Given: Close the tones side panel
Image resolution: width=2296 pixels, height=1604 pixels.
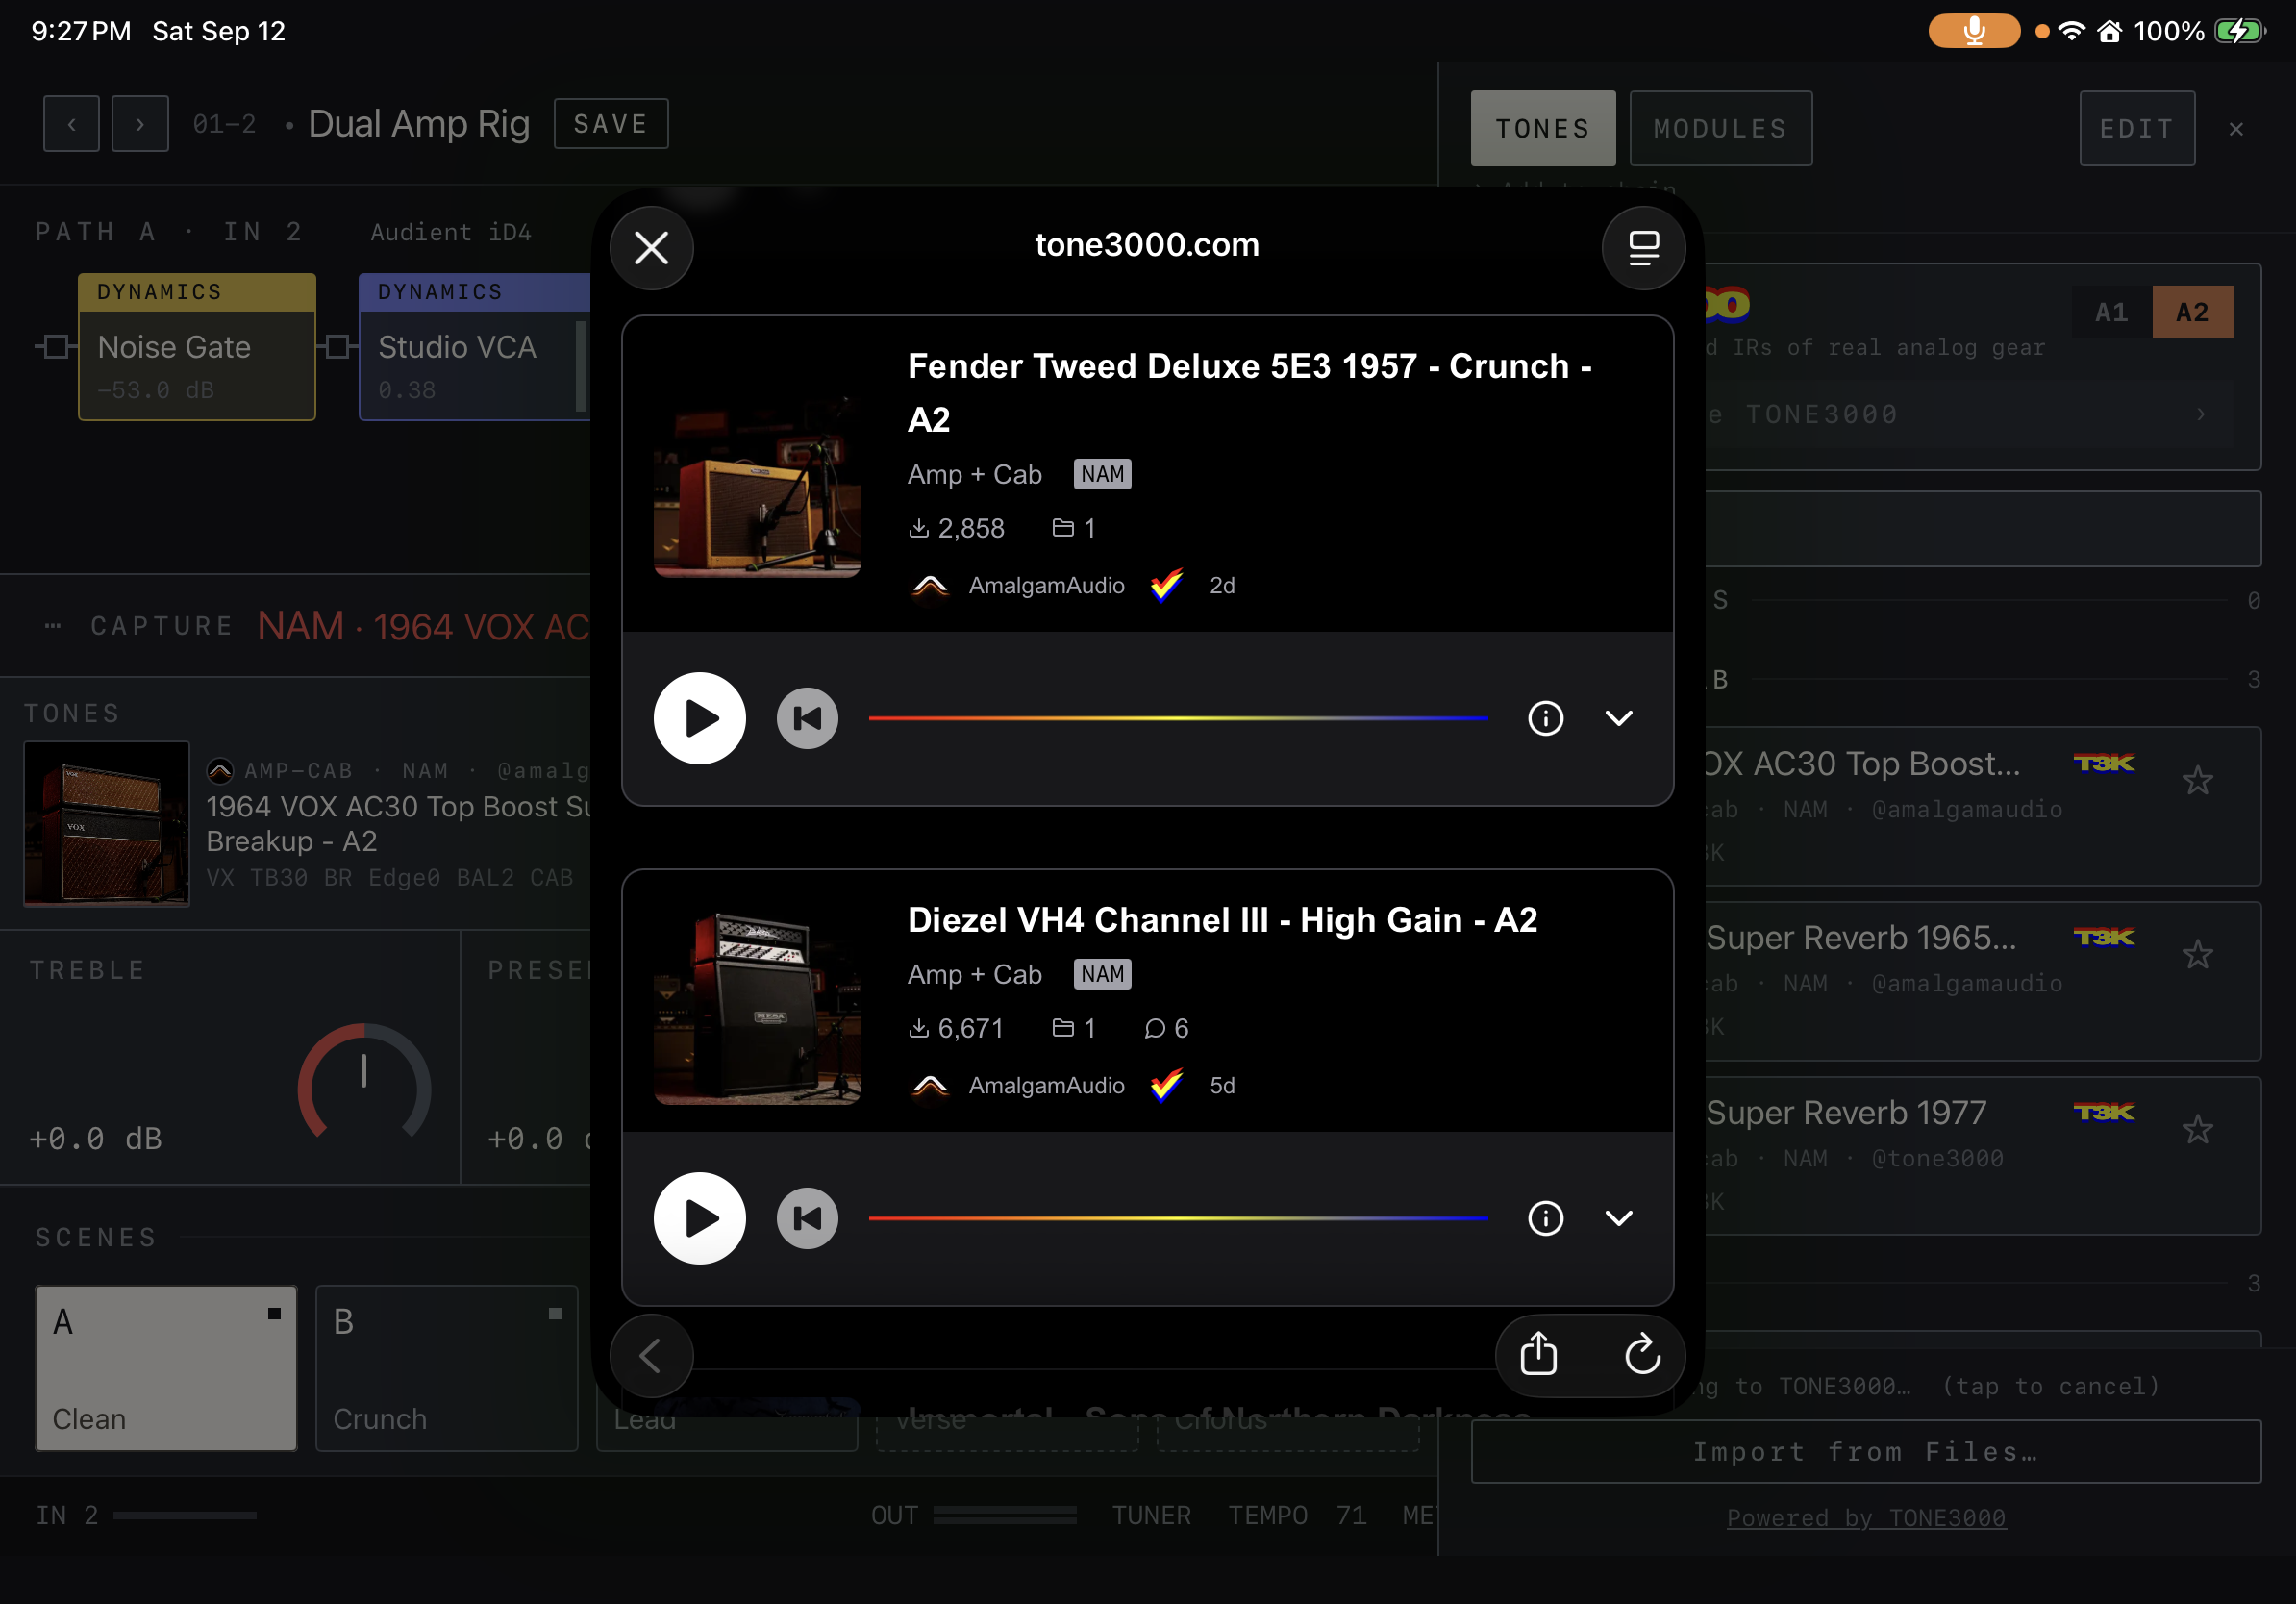Looking at the screenshot, I should click(x=2236, y=129).
